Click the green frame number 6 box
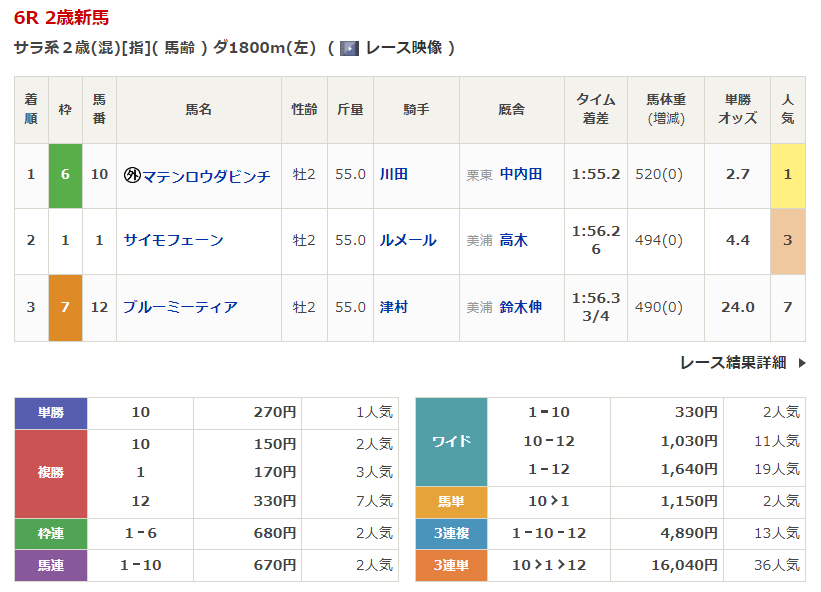 click(x=65, y=175)
